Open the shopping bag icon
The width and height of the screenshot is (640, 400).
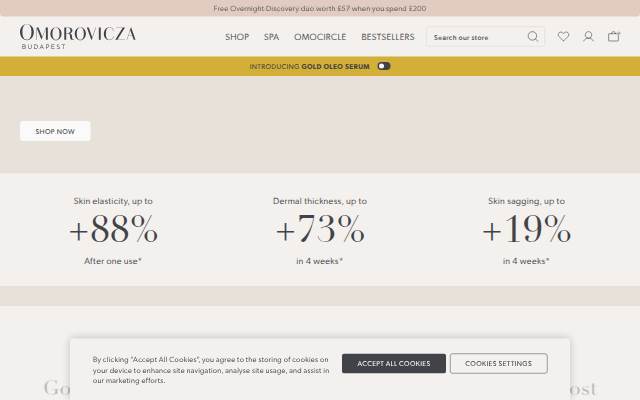613,37
